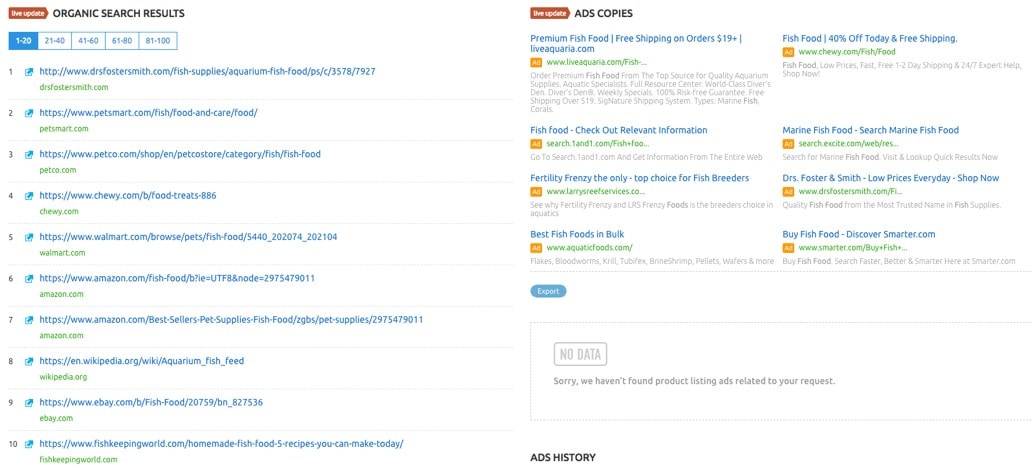Select the 1-20 results page tab
Viewport: 1033px width, 468px height.
click(24, 41)
